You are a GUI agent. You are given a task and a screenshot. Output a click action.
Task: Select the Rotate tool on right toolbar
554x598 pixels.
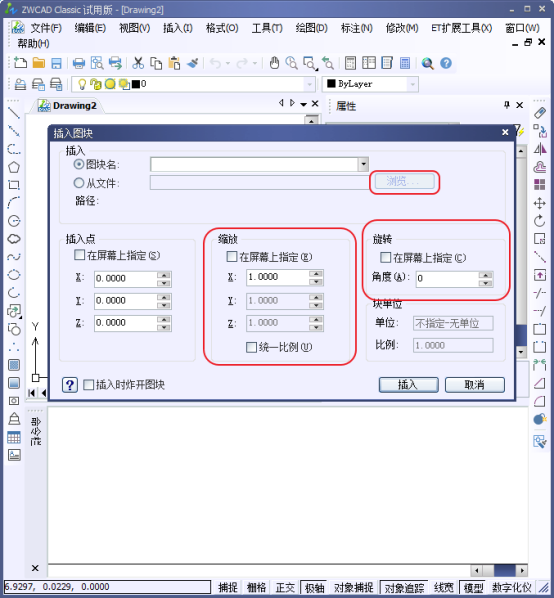pyautogui.click(x=540, y=221)
